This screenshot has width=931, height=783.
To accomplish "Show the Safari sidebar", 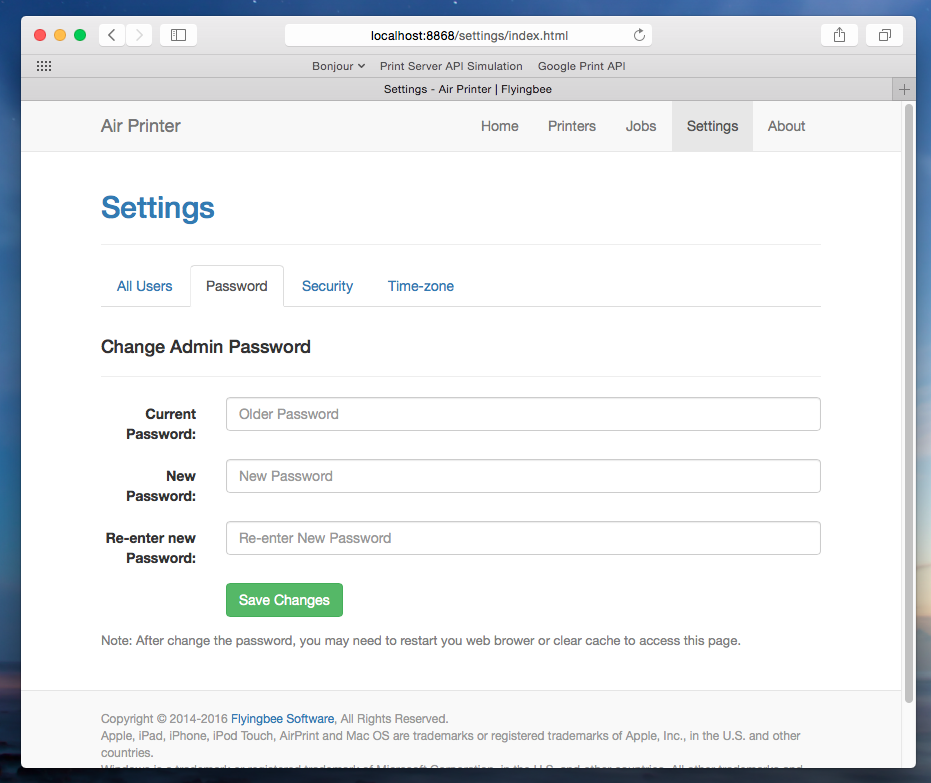I will (x=178, y=35).
